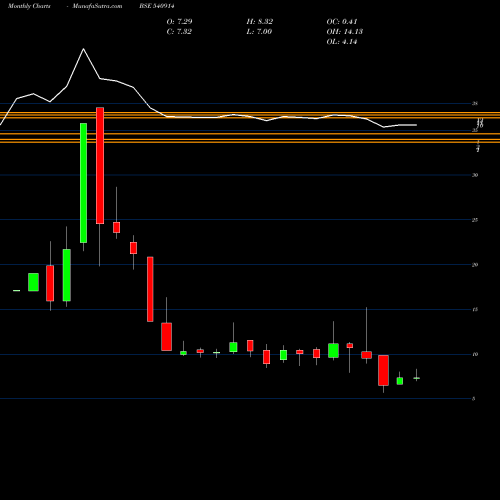Click the '5' price axis label
This screenshot has height=500, width=500.
pyautogui.click(x=474, y=399)
